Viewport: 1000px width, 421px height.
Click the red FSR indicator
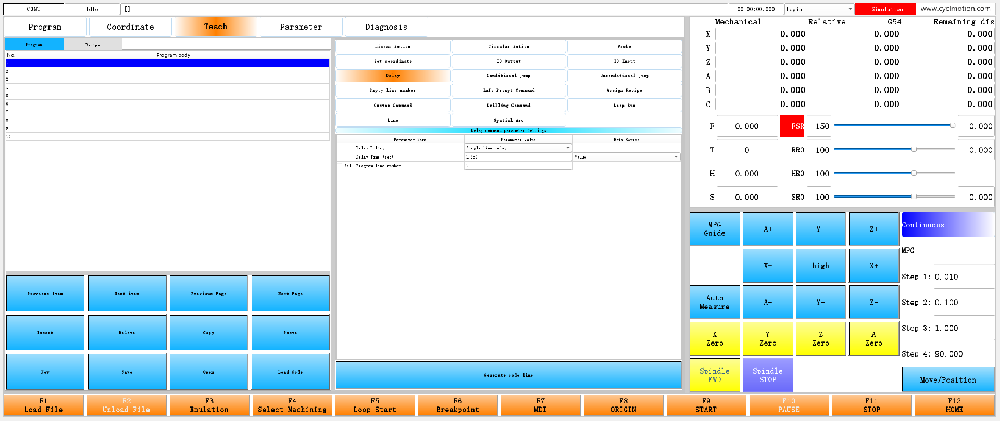coord(792,126)
